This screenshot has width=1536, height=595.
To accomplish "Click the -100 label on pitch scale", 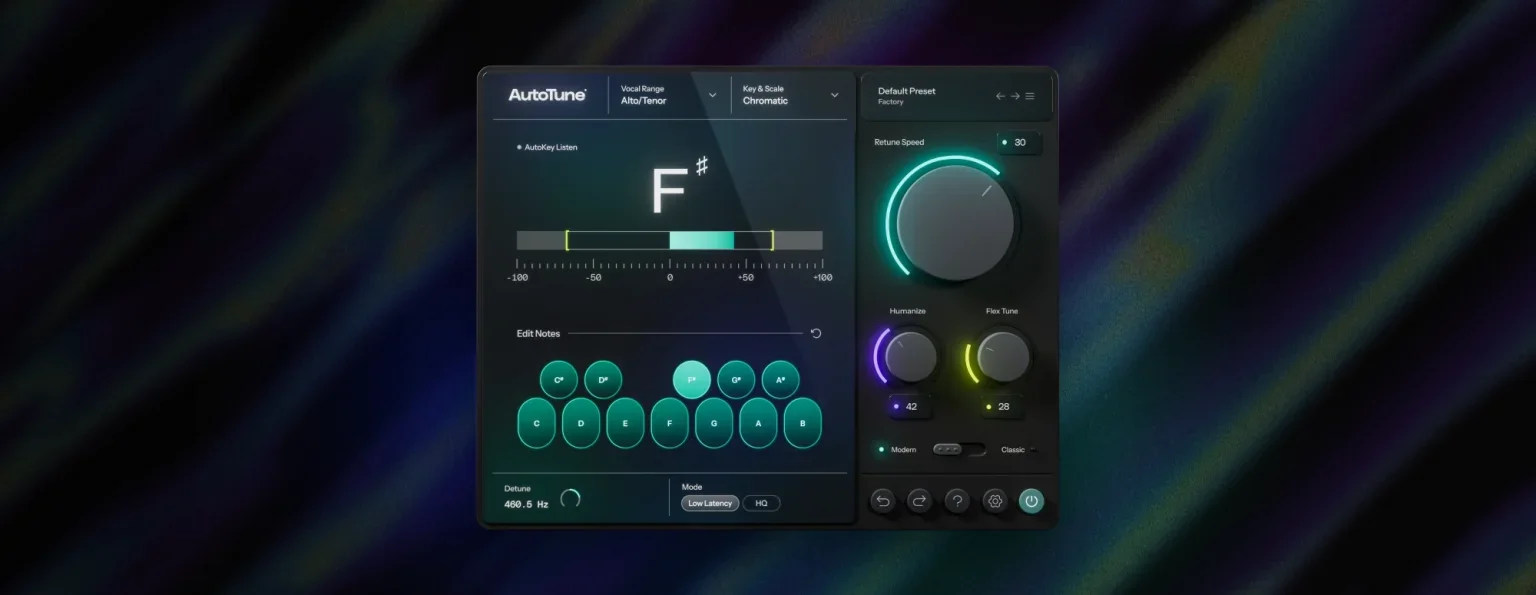I will pyautogui.click(x=517, y=277).
